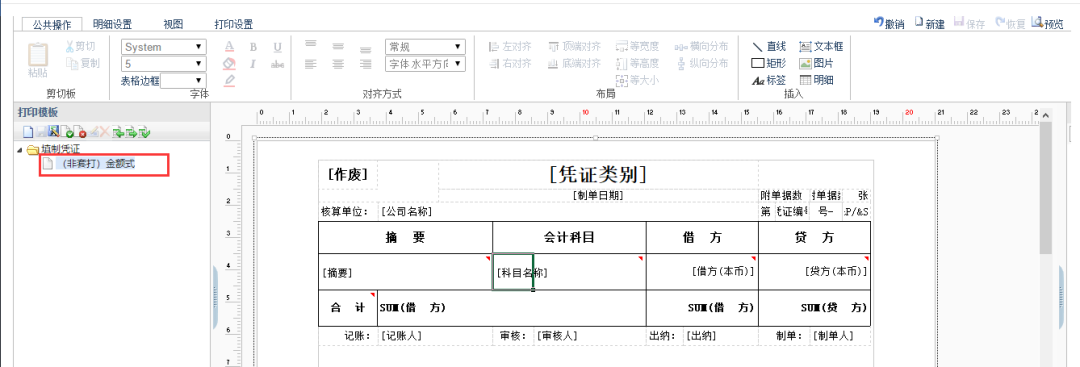This screenshot has width=1080, height=367.
Task: Align text right horizontally icon
Action: [366, 64]
